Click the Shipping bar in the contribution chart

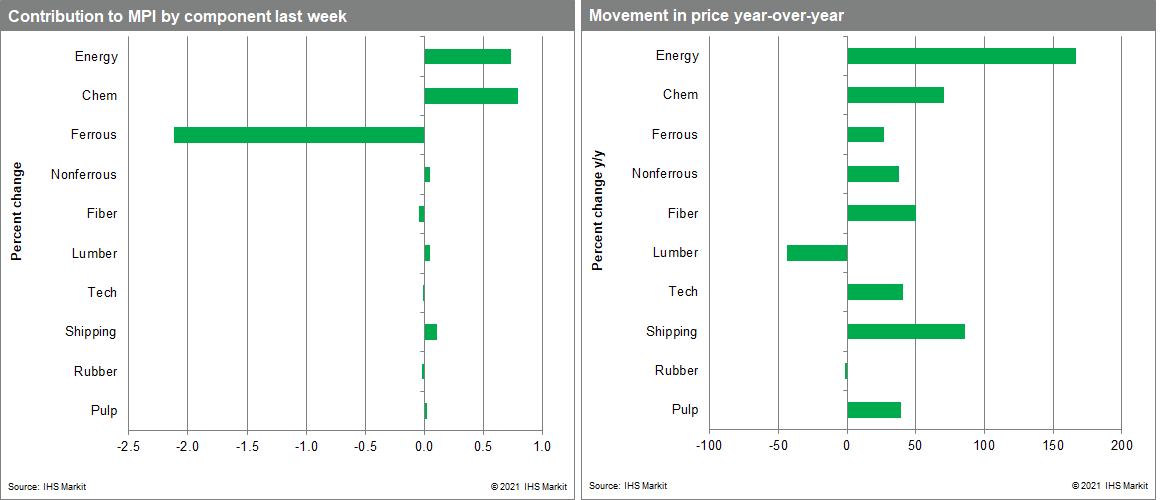pyautogui.click(x=431, y=332)
